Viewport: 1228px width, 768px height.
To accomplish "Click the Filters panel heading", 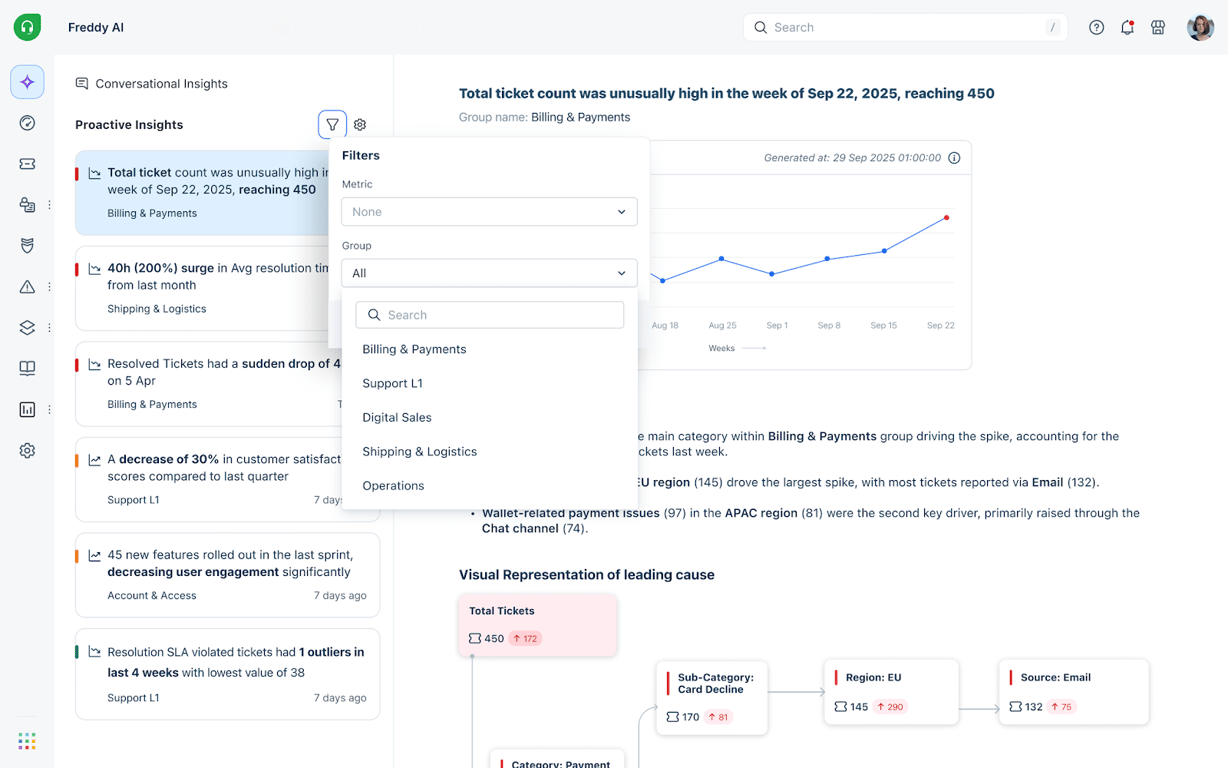I will (361, 156).
